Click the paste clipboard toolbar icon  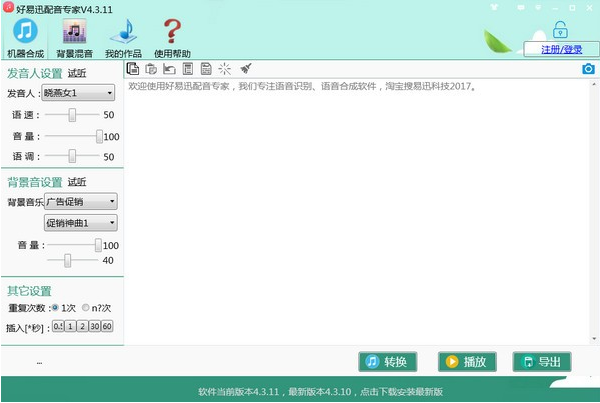(151, 69)
